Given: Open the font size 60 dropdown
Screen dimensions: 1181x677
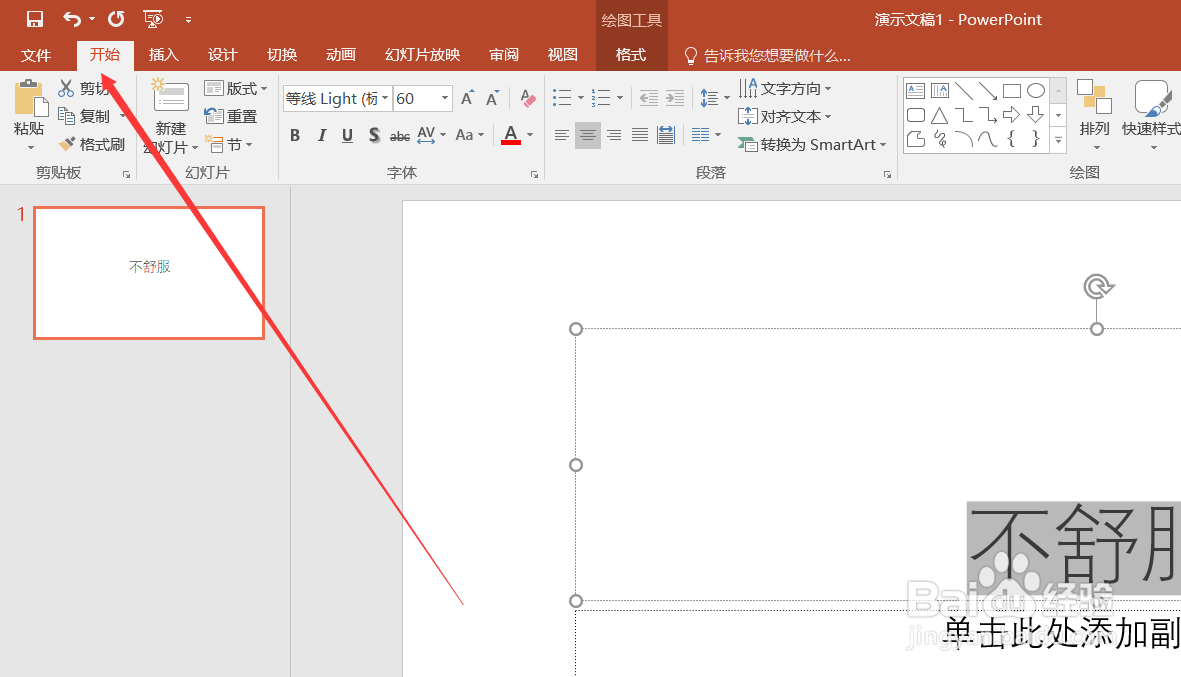Looking at the screenshot, I should 444,98.
